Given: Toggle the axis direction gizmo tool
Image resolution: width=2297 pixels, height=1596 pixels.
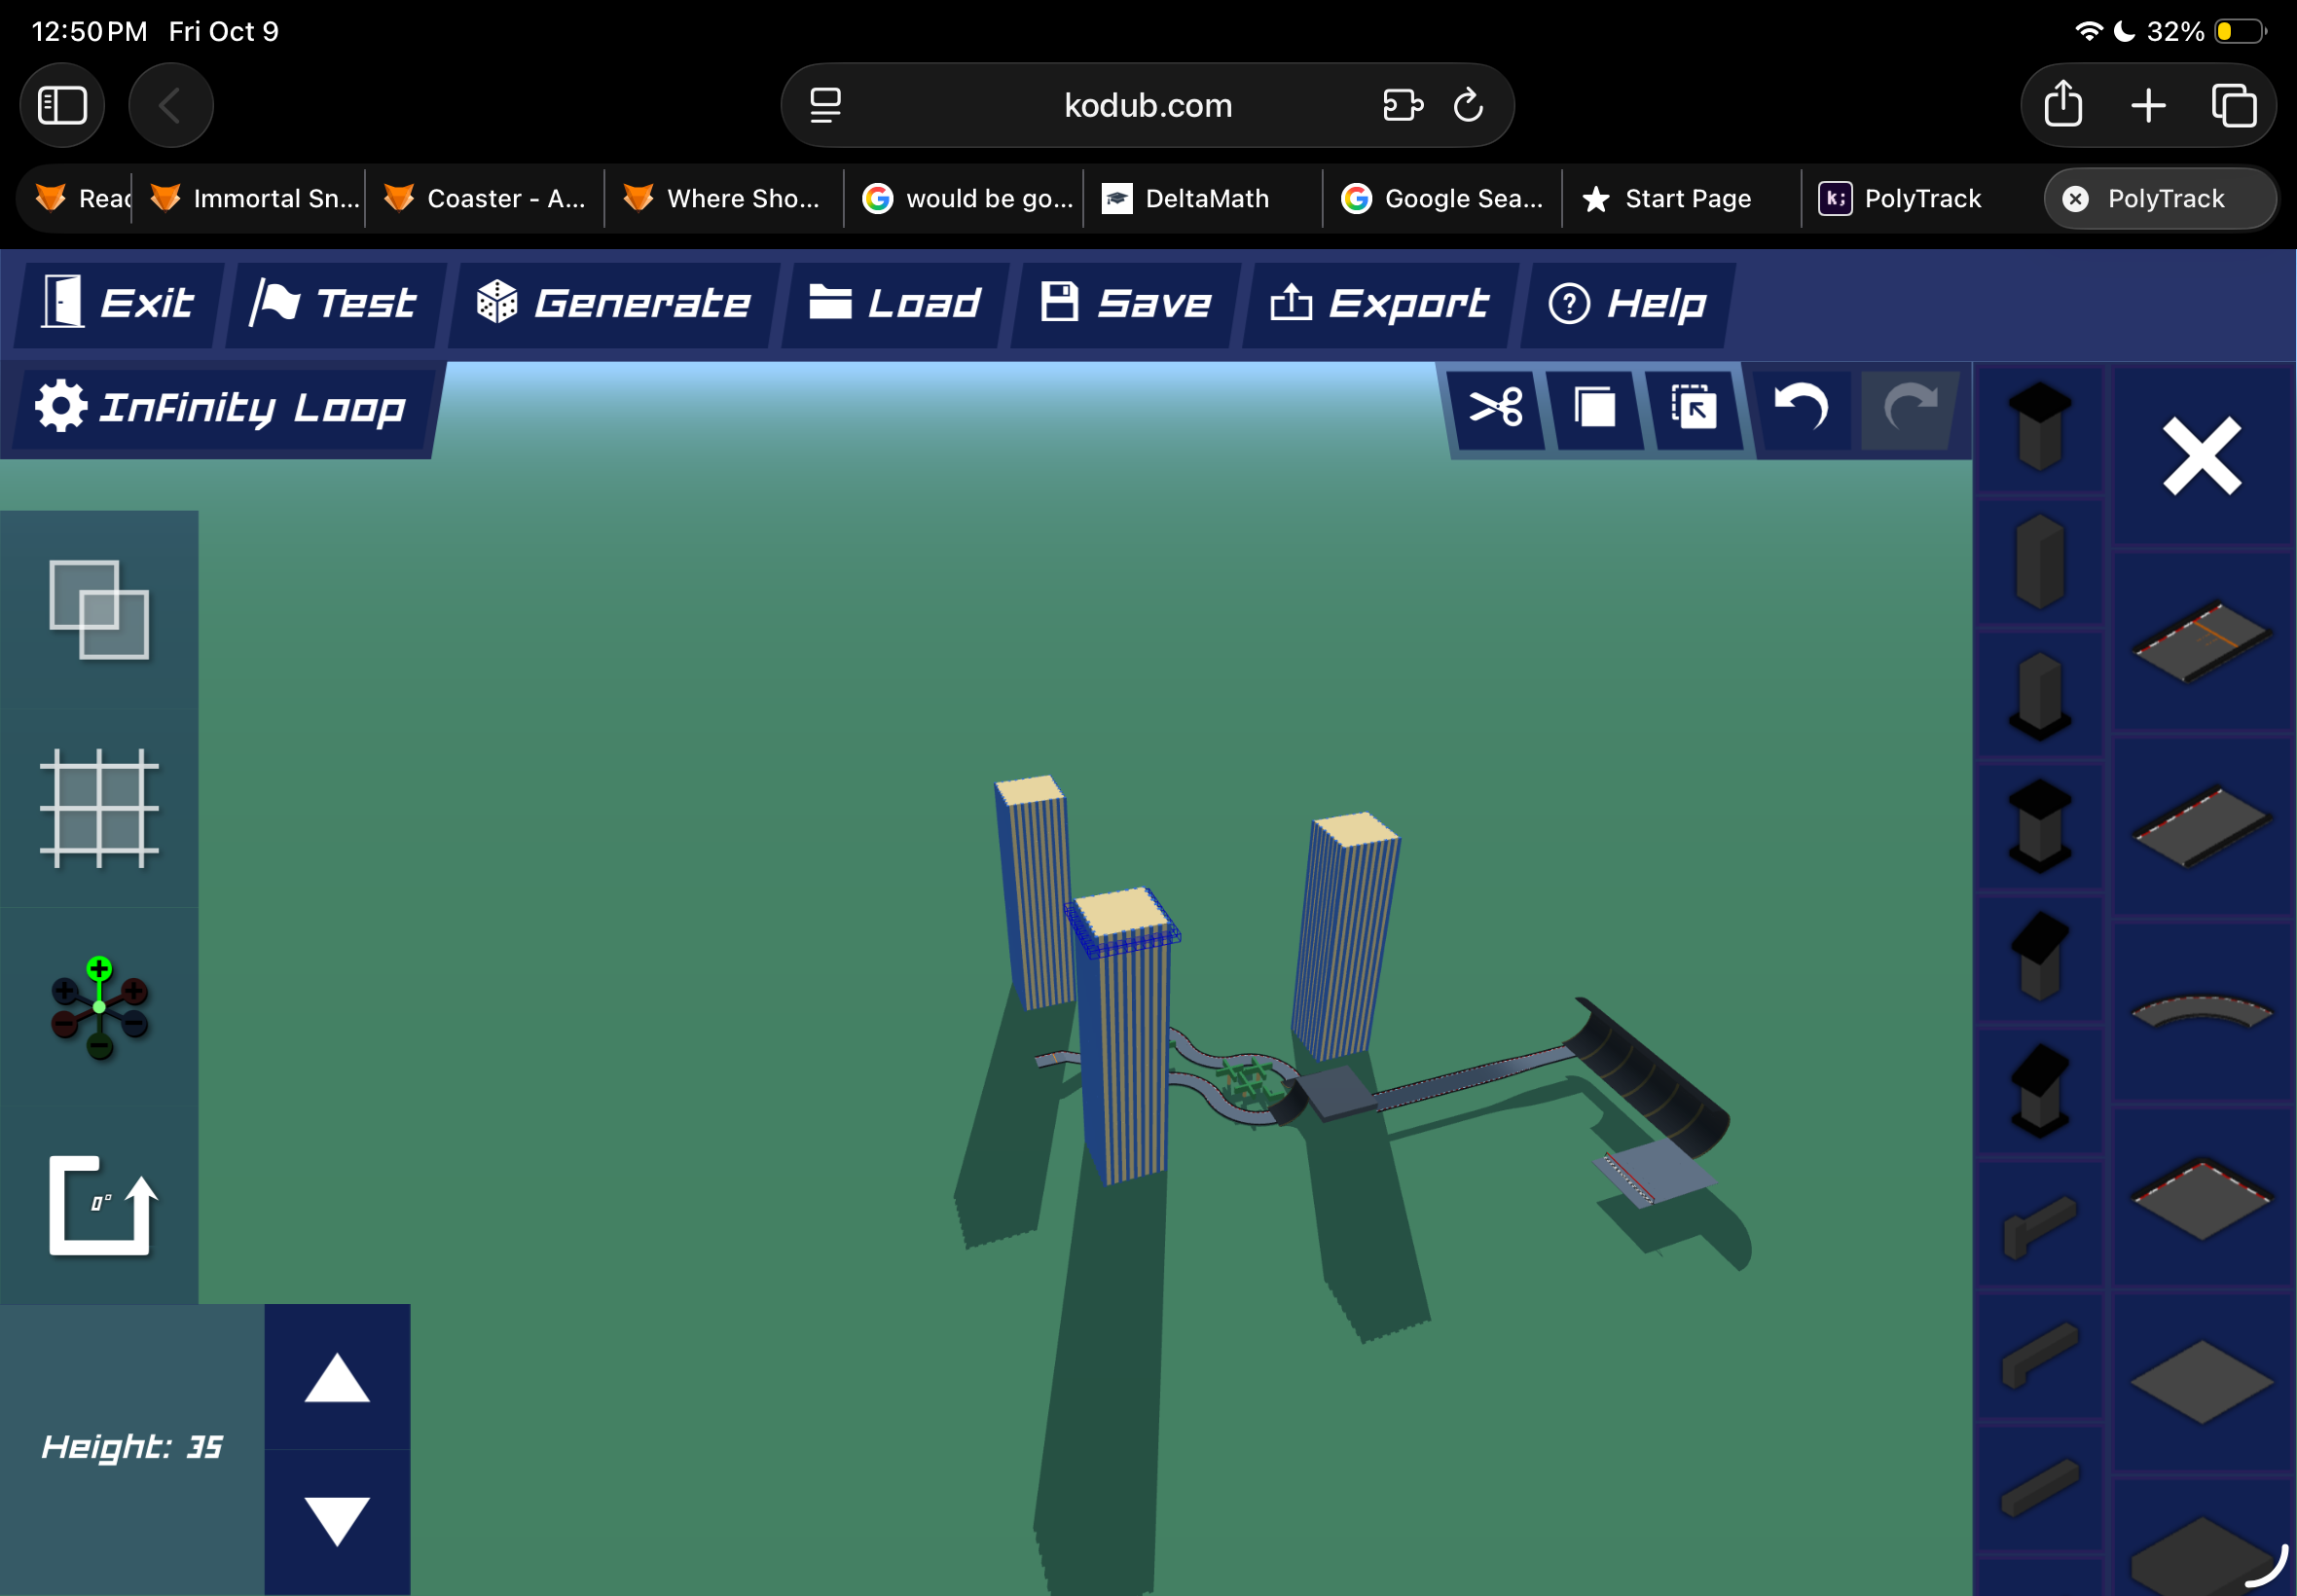Looking at the screenshot, I should click(x=99, y=1007).
